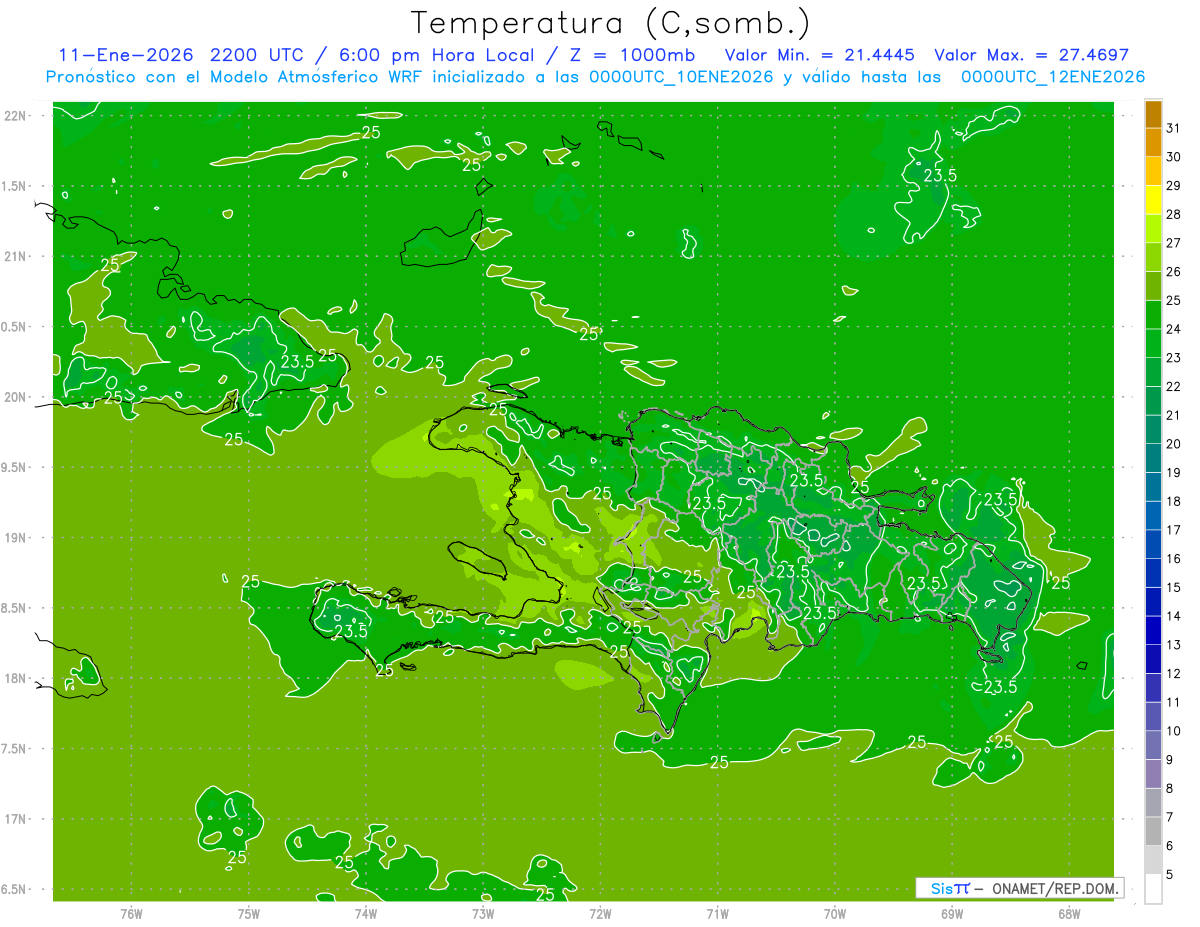Click the '70W' longitude label
The height and width of the screenshot is (927, 1200).
tap(835, 915)
